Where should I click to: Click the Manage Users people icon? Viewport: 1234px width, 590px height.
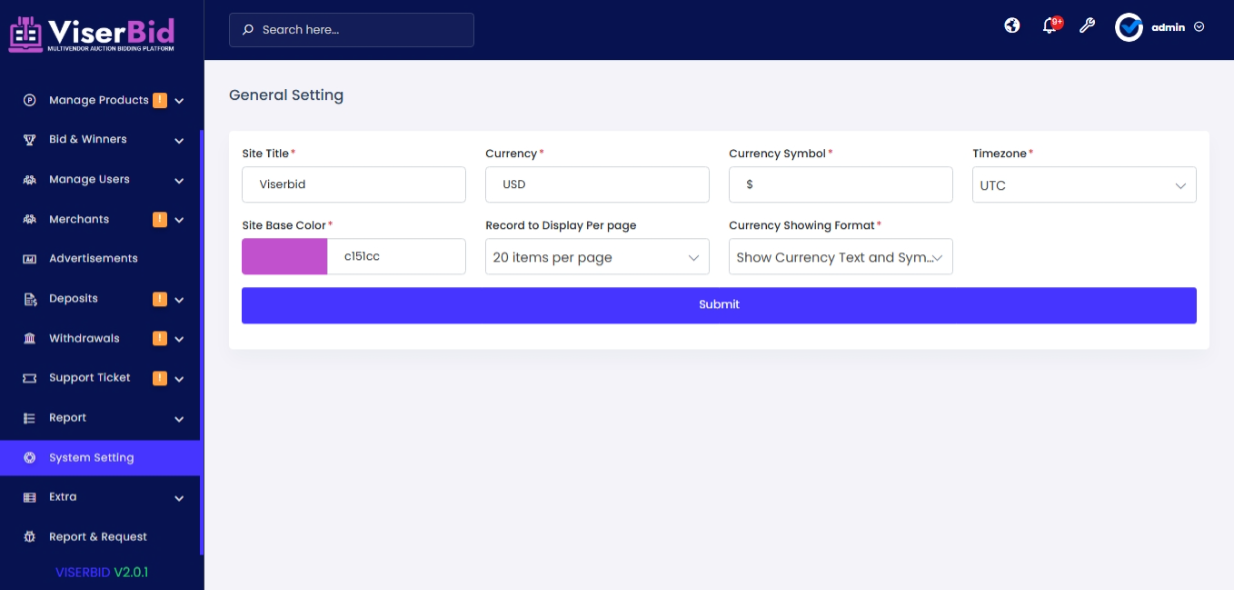tap(30, 180)
